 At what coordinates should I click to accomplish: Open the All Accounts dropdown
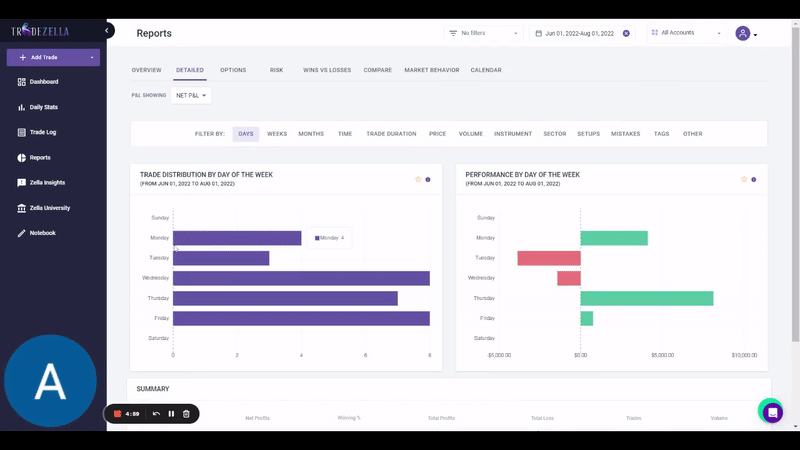686,33
